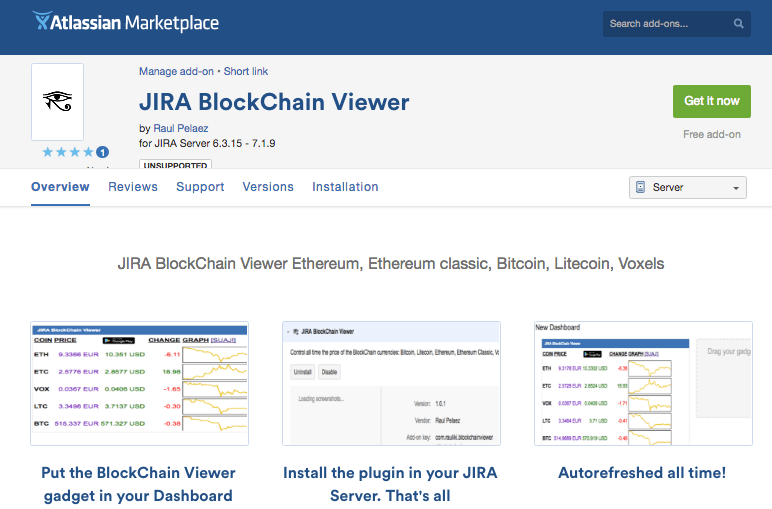Click the server icon in hosting selector
This screenshot has height=509, width=772.
641,188
